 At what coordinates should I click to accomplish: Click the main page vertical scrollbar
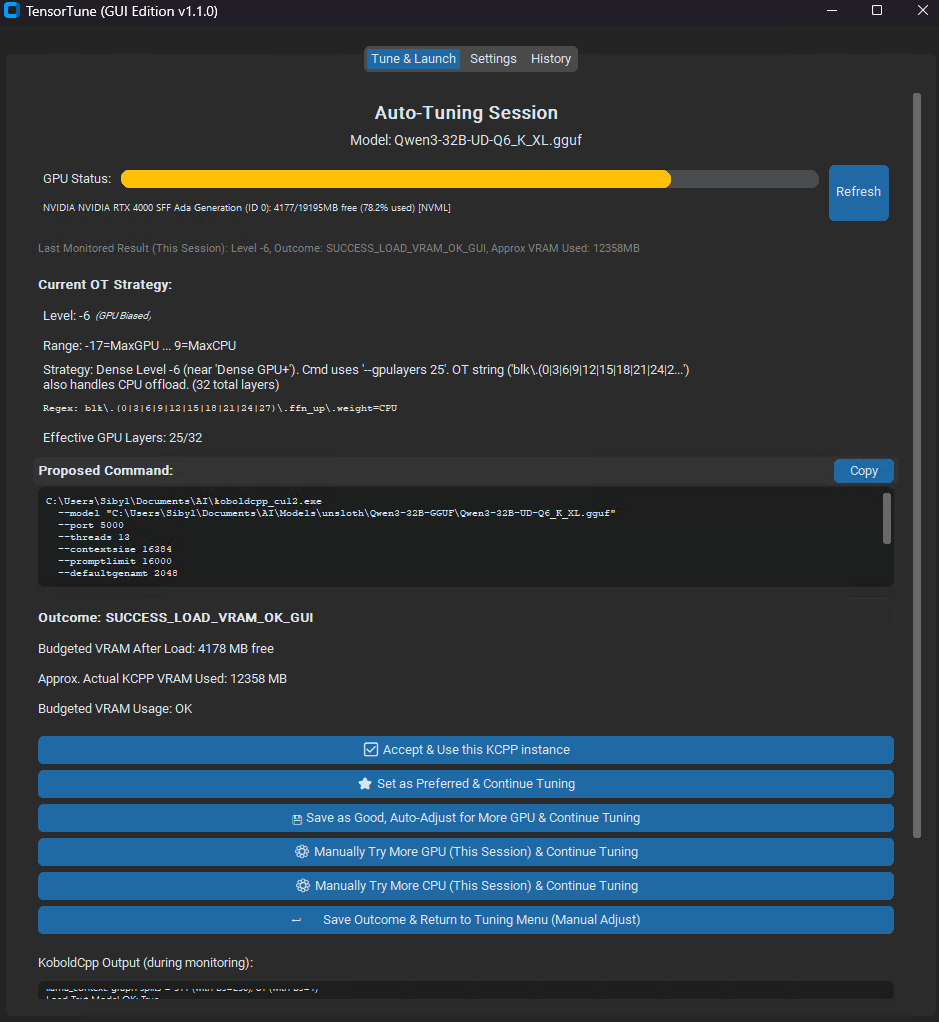tap(917, 465)
